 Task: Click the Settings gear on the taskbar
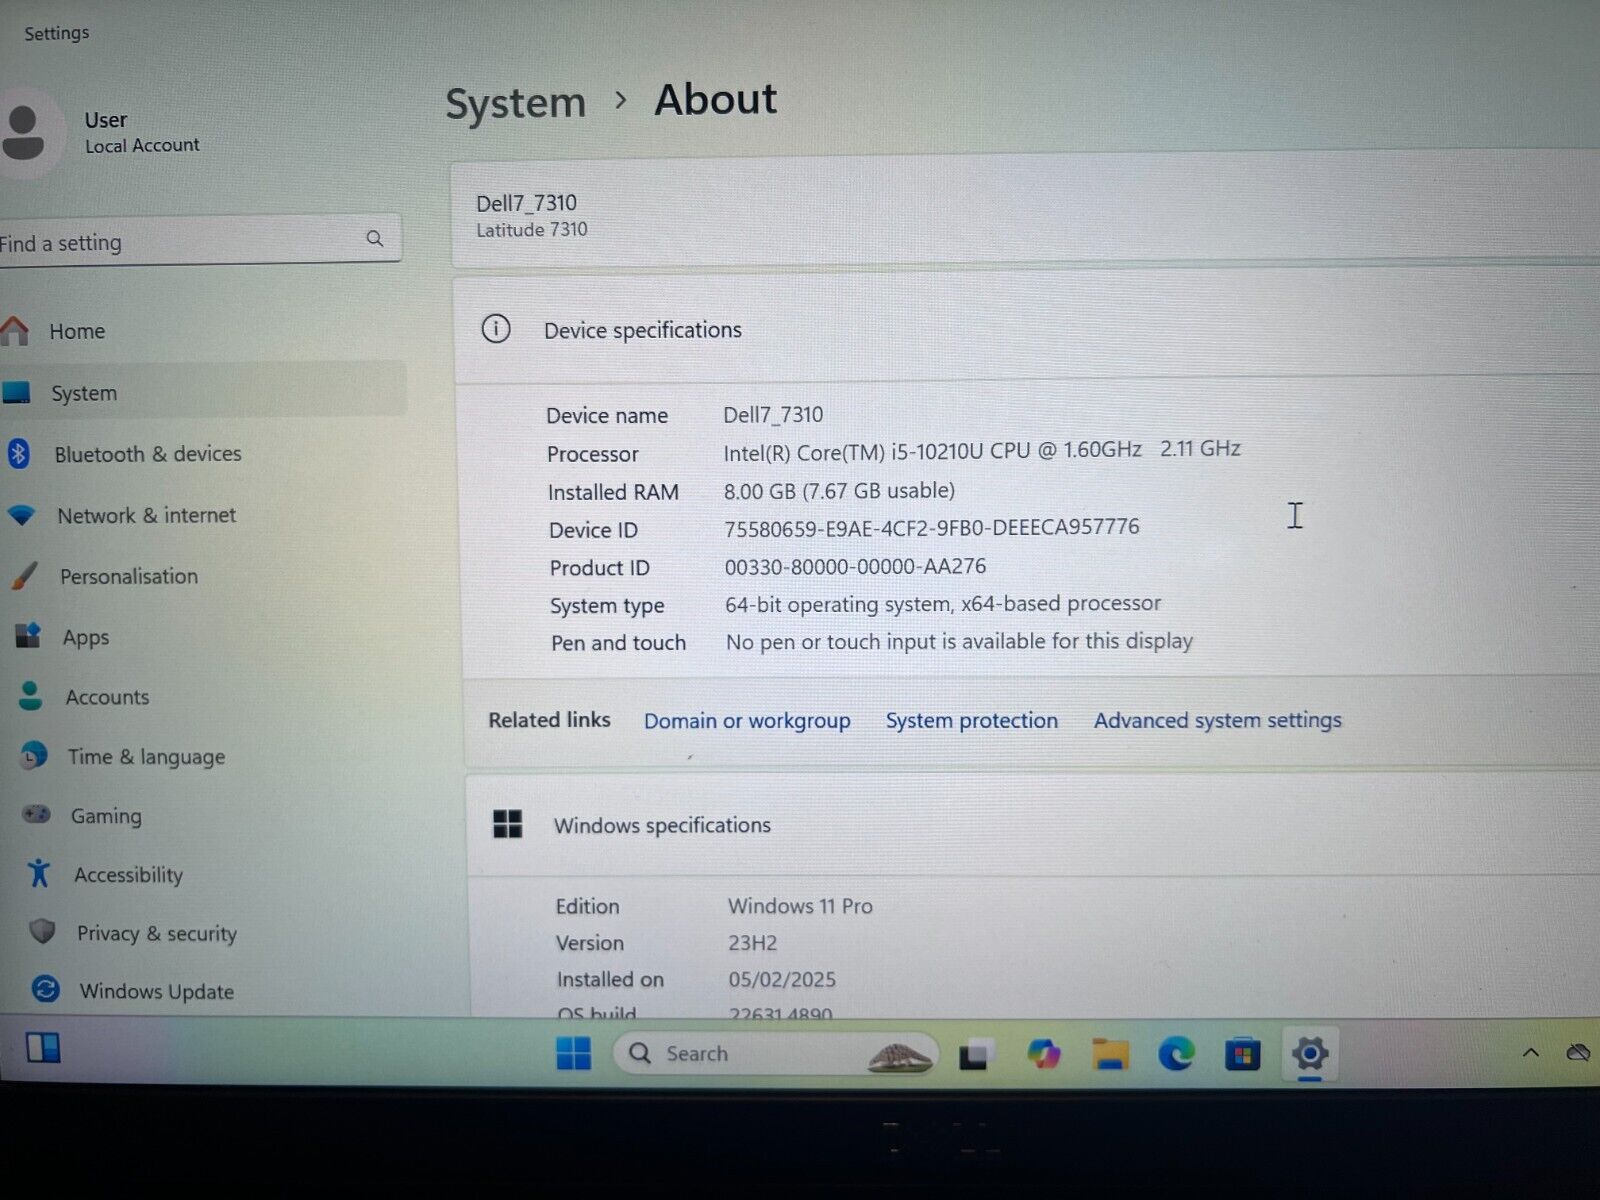[1309, 1053]
